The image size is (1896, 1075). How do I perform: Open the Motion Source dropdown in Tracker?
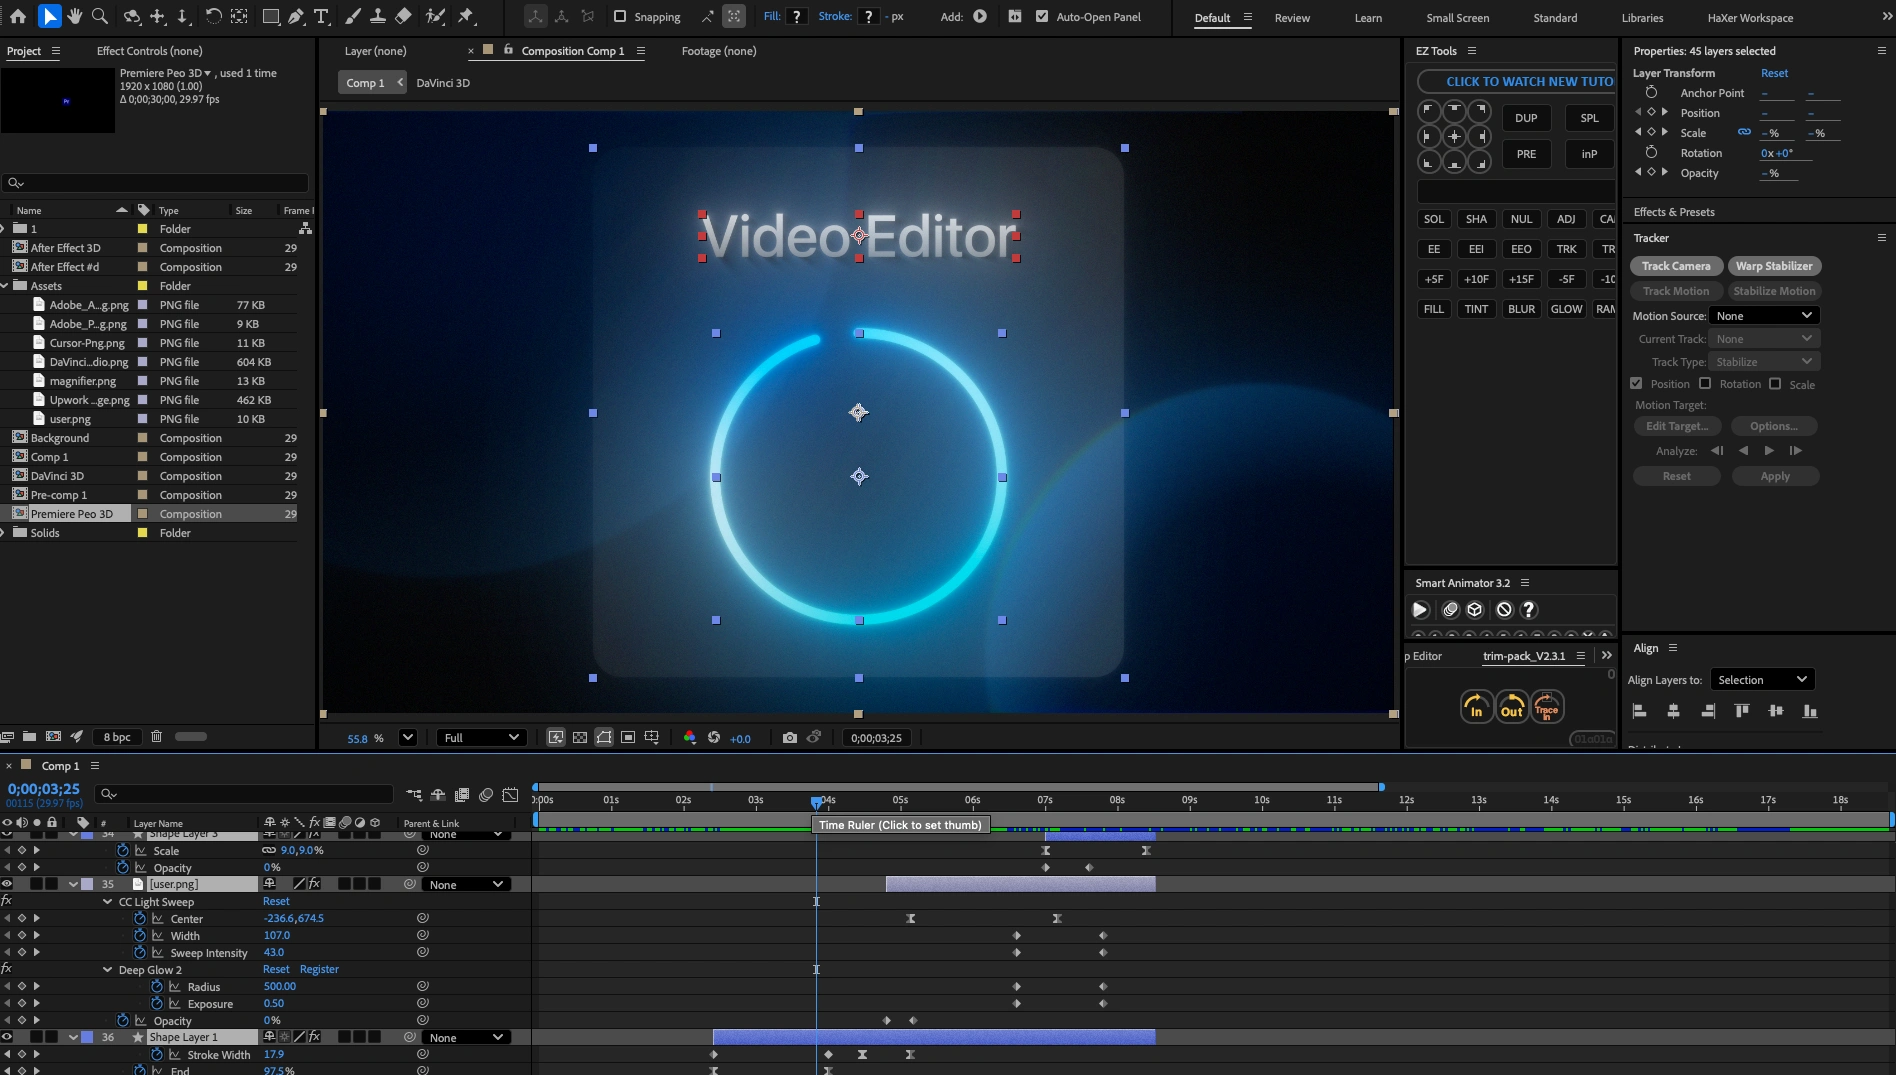(1763, 315)
